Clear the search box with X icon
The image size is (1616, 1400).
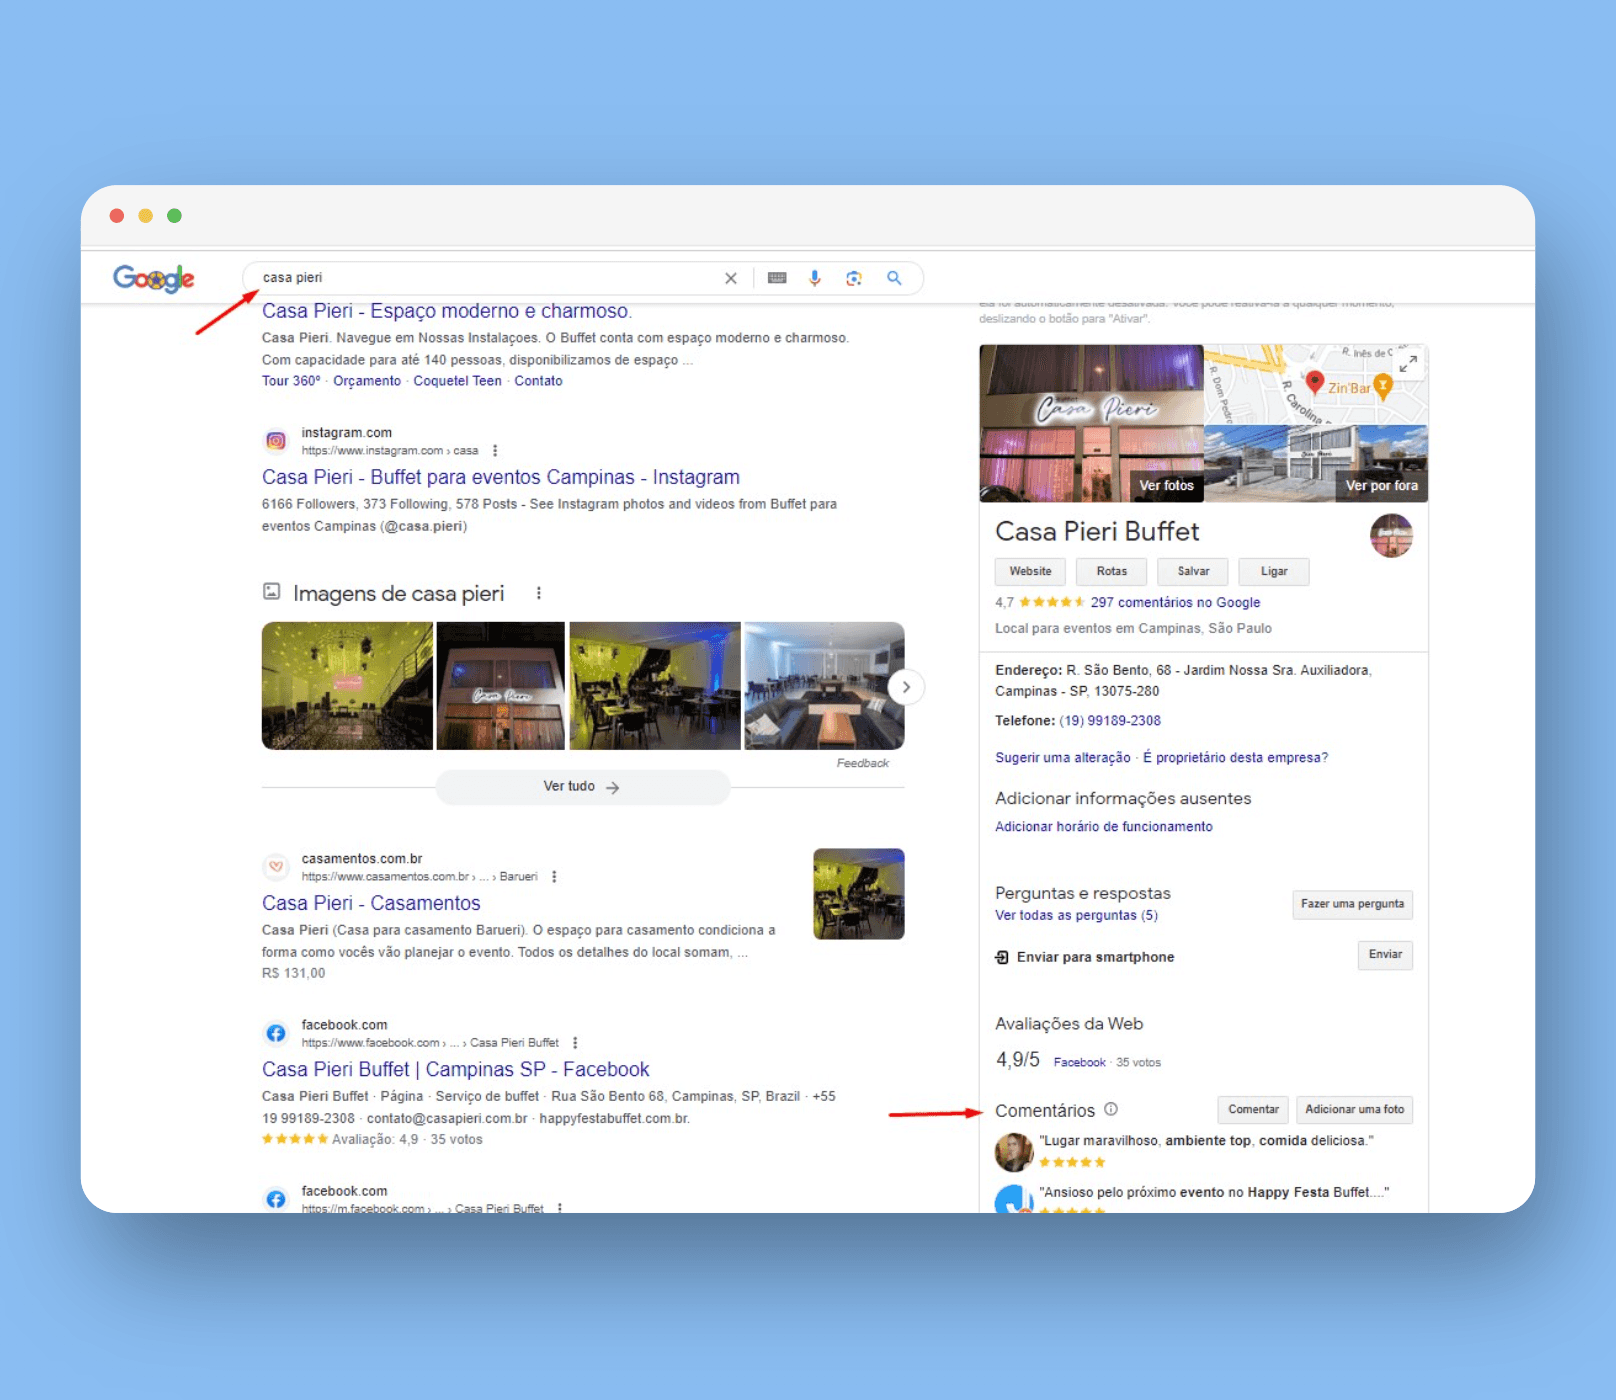tap(731, 278)
